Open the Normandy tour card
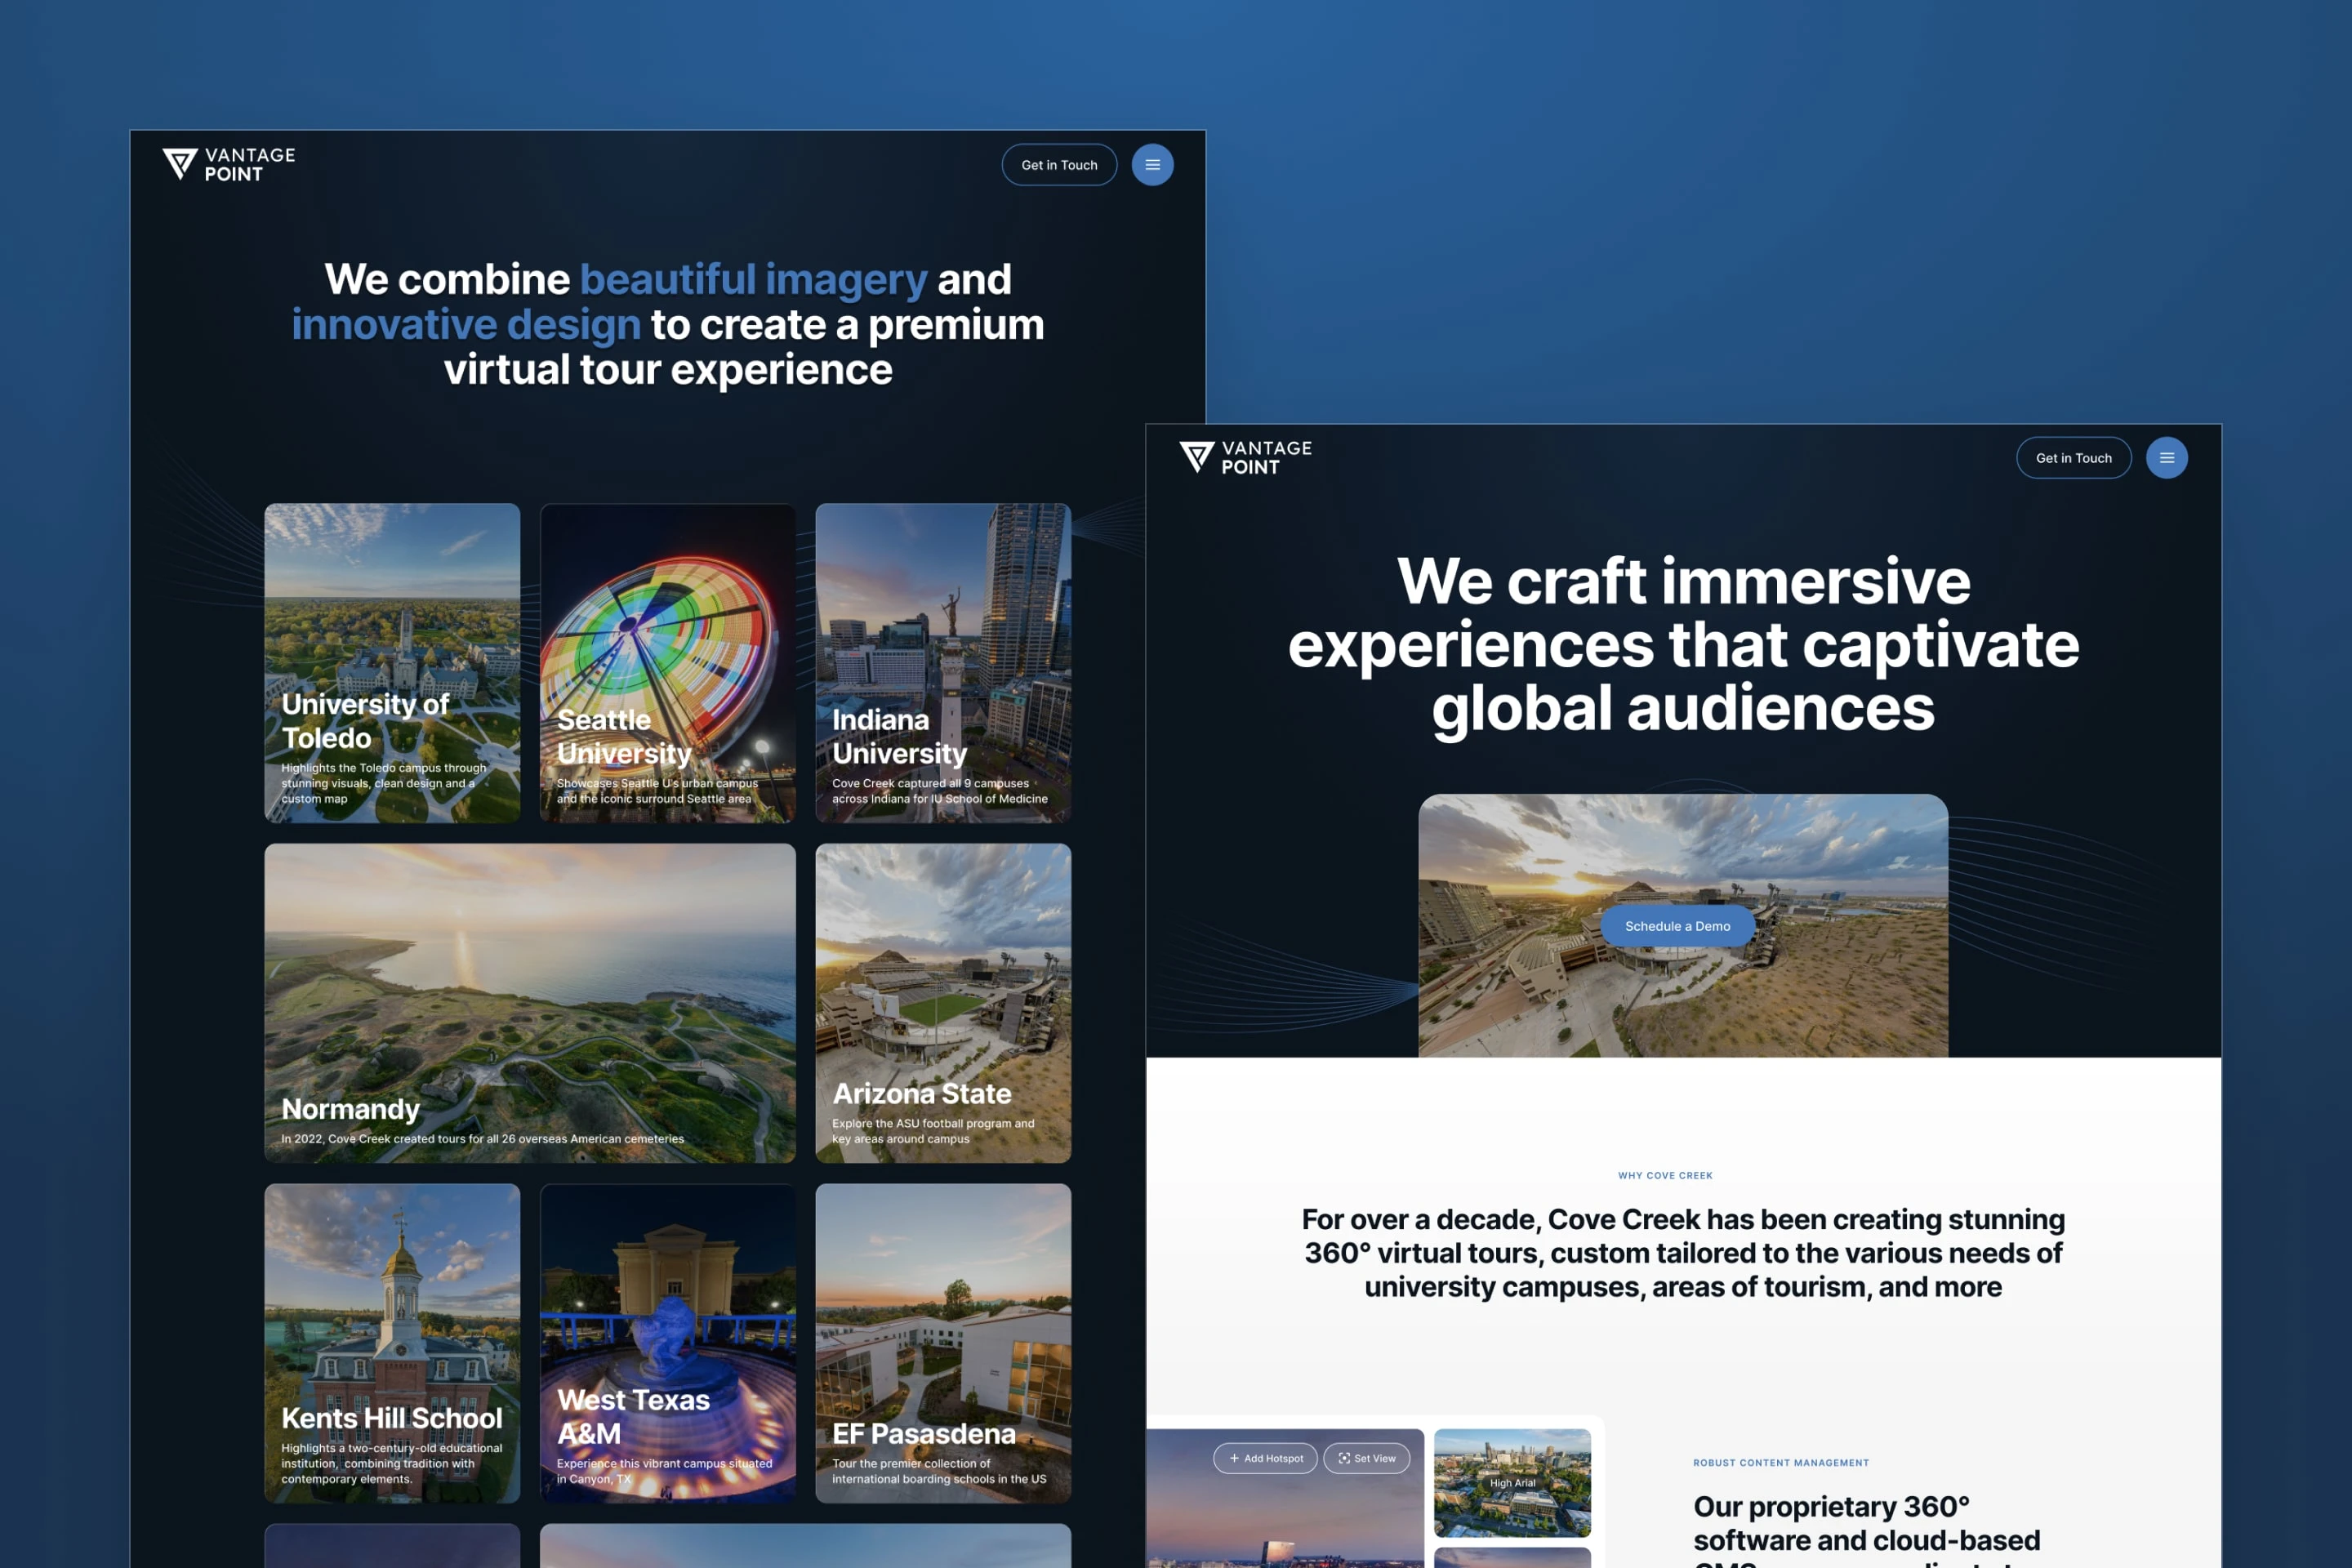2352x1568 pixels. coord(529,1002)
